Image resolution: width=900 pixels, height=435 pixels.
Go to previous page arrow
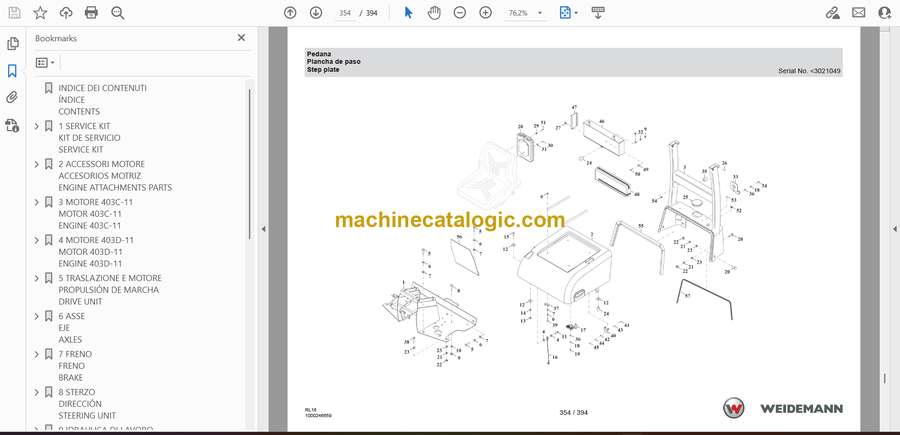[290, 13]
